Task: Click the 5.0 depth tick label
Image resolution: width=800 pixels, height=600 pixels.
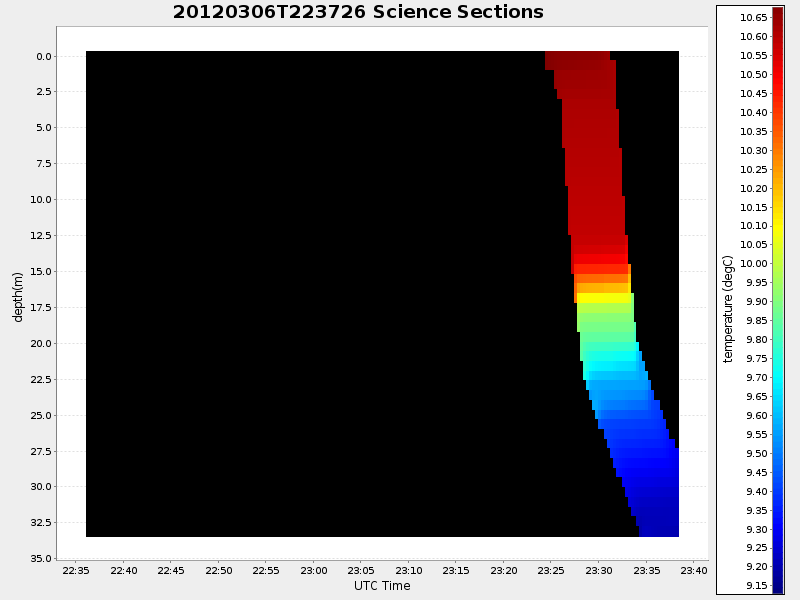Action: pyautogui.click(x=44, y=128)
